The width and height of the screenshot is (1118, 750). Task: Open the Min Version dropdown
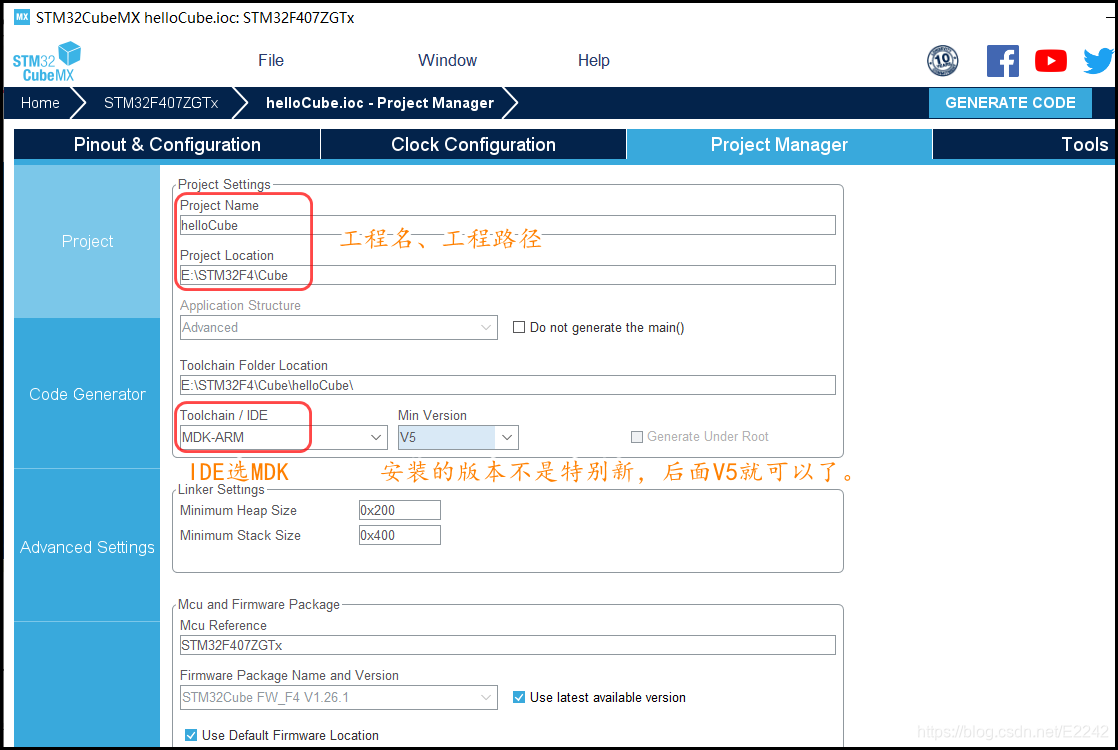(458, 437)
